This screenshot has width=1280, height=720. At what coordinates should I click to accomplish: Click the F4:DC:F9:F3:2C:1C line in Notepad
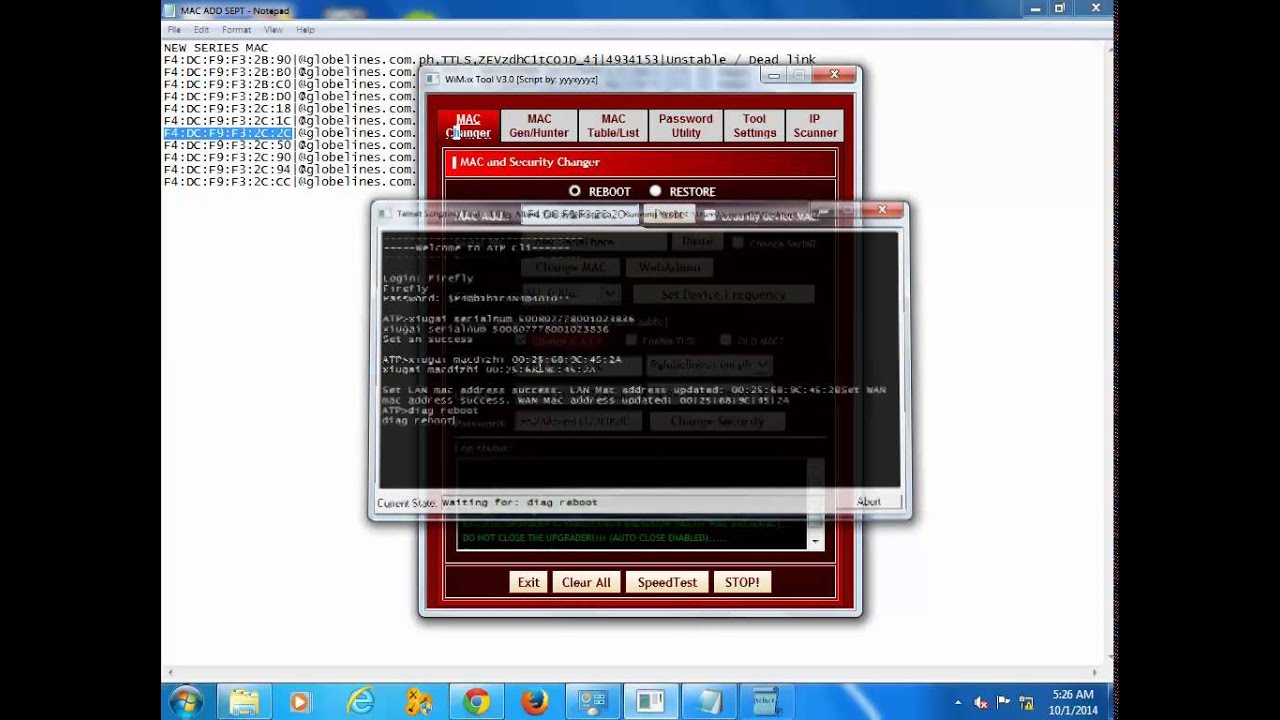(289, 121)
